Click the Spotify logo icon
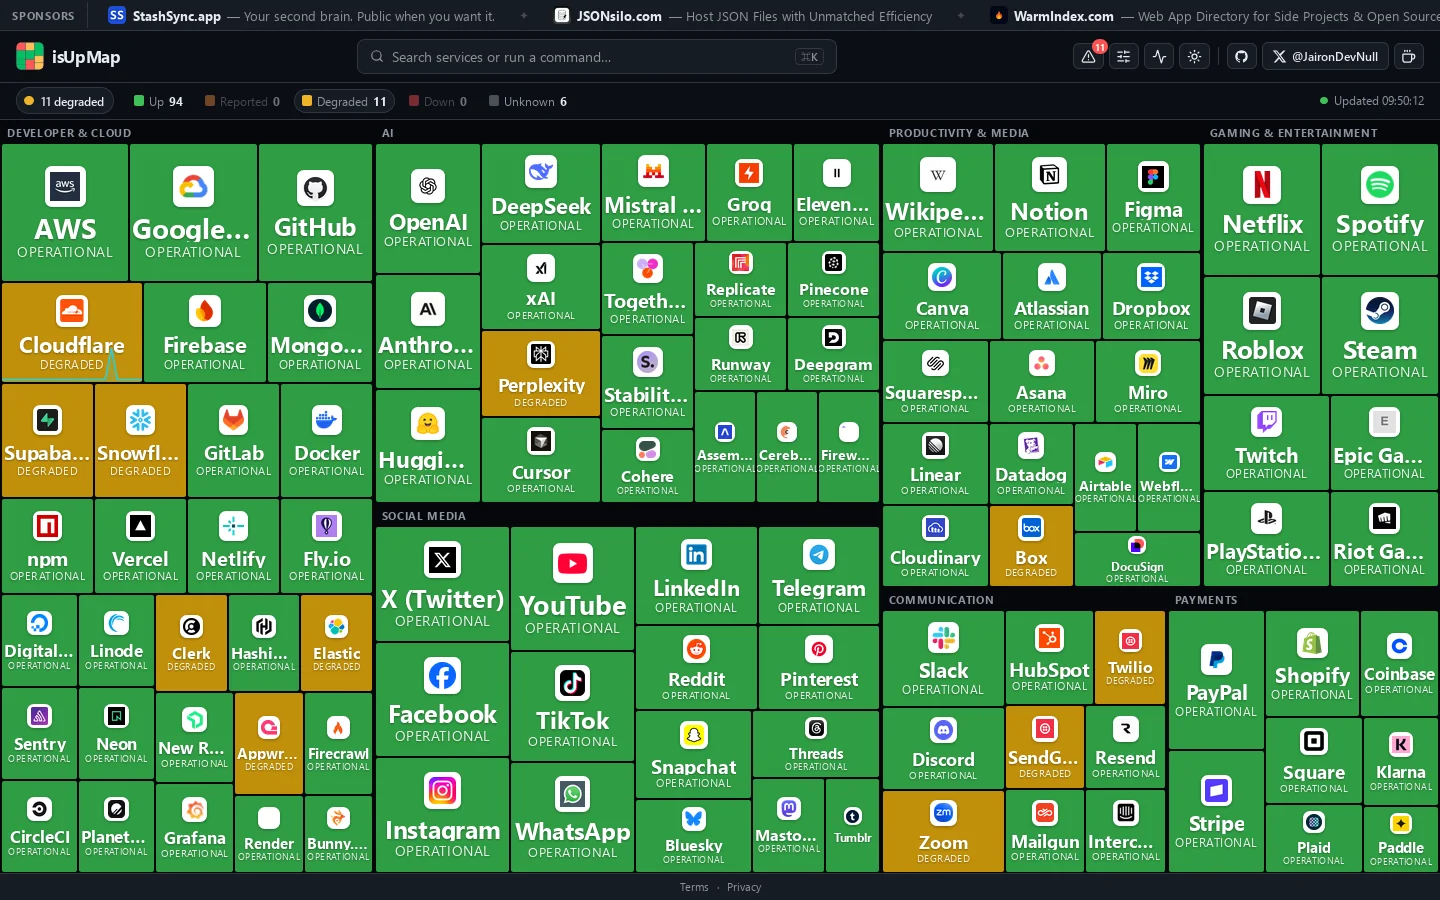This screenshot has height=900, width=1440. pyautogui.click(x=1380, y=184)
